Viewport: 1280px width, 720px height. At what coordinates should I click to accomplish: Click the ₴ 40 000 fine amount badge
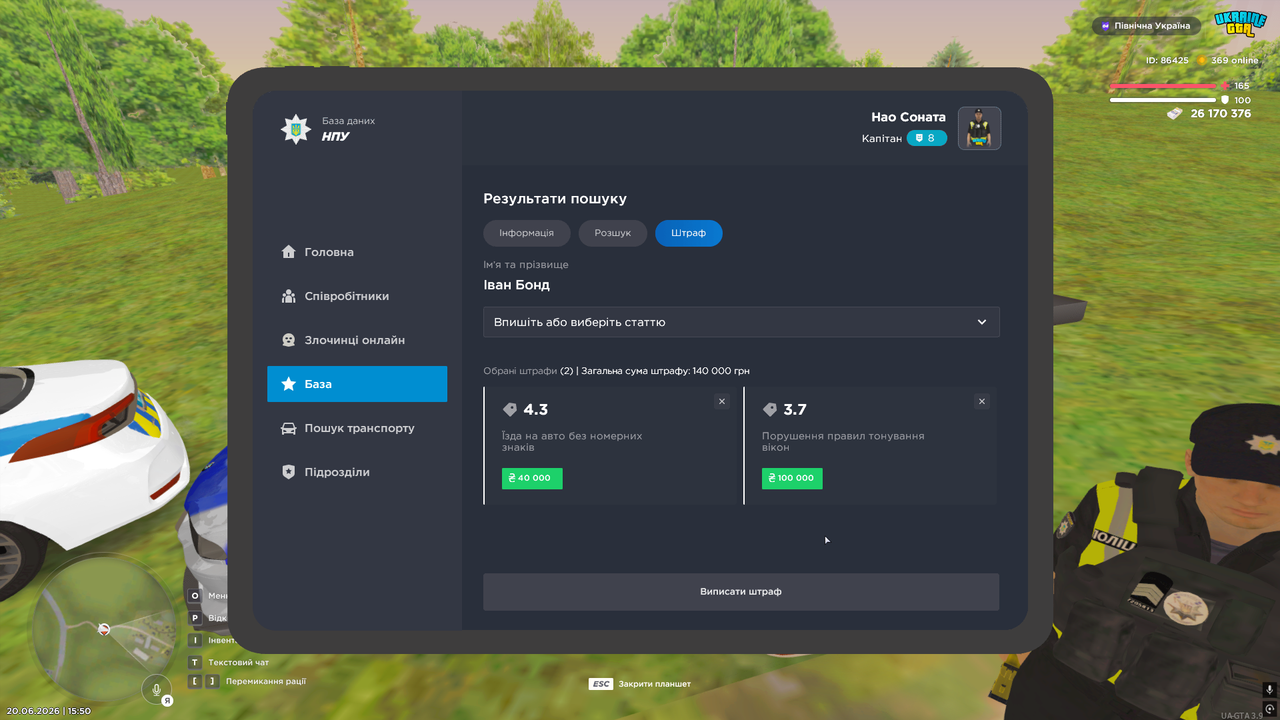coord(532,478)
